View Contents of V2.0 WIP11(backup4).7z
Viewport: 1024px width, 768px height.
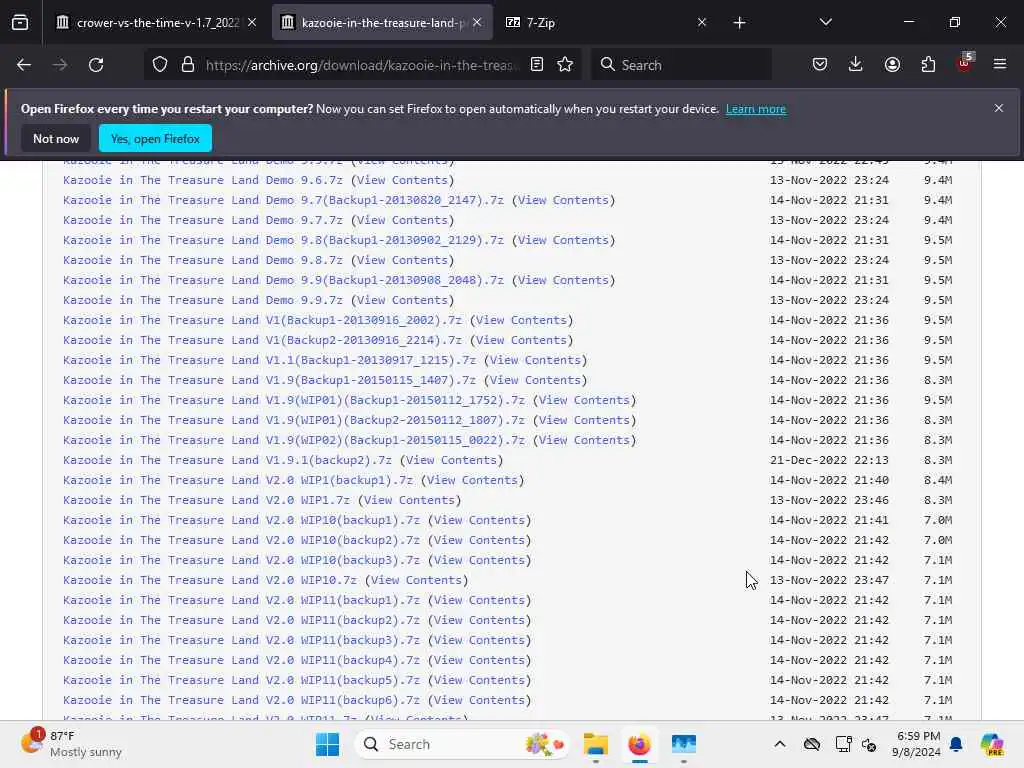click(479, 660)
